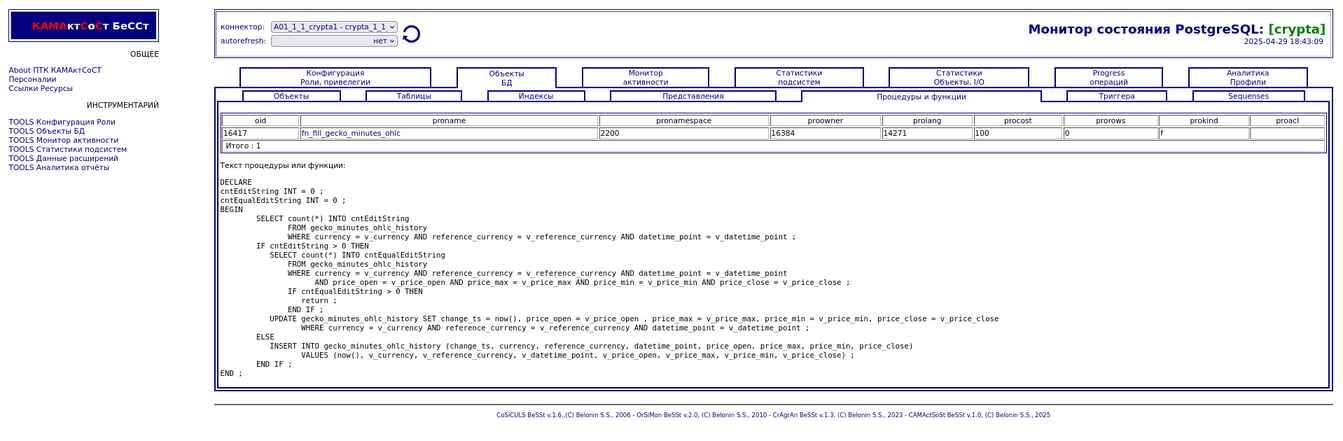Open the Индексы sub-tab
The image size is (1343, 441).
pos(536,96)
